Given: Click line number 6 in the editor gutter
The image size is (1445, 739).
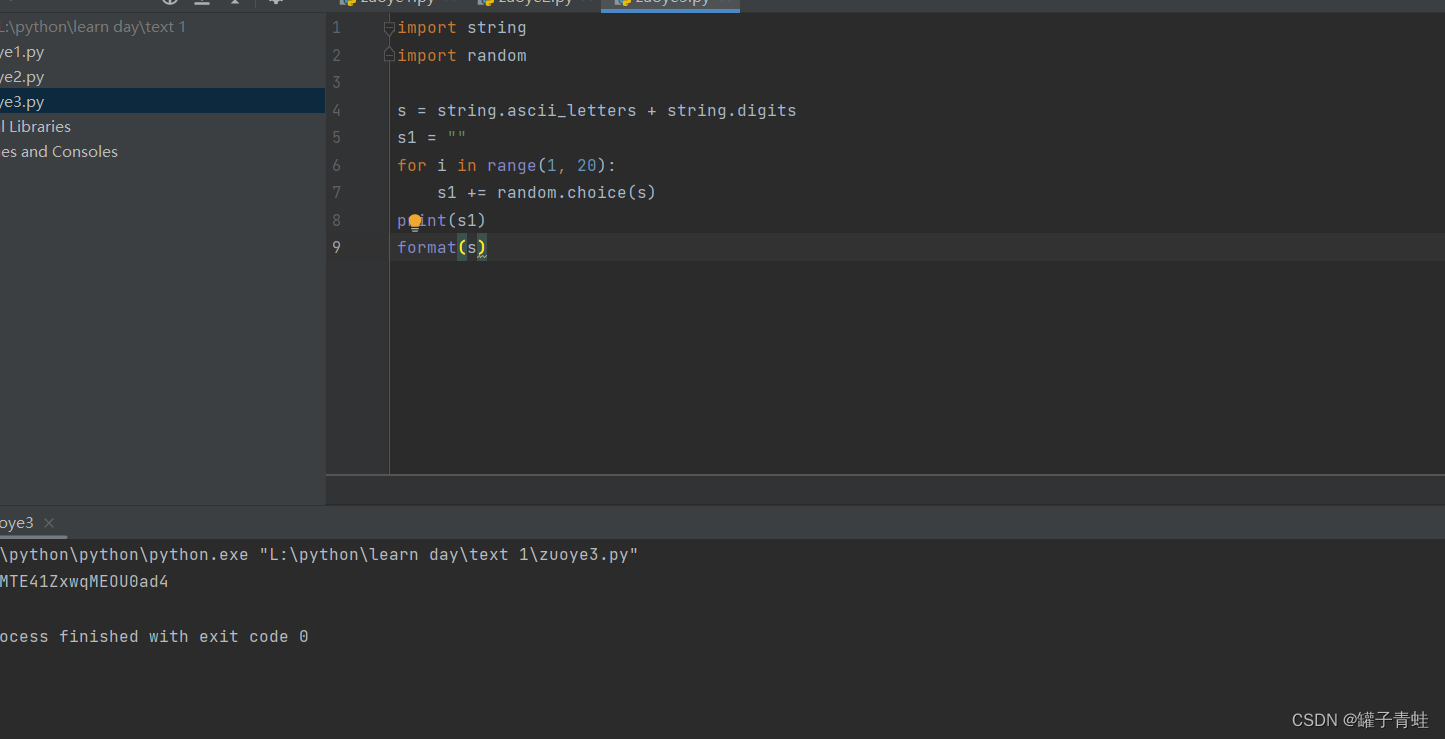Looking at the screenshot, I should pos(336,165).
